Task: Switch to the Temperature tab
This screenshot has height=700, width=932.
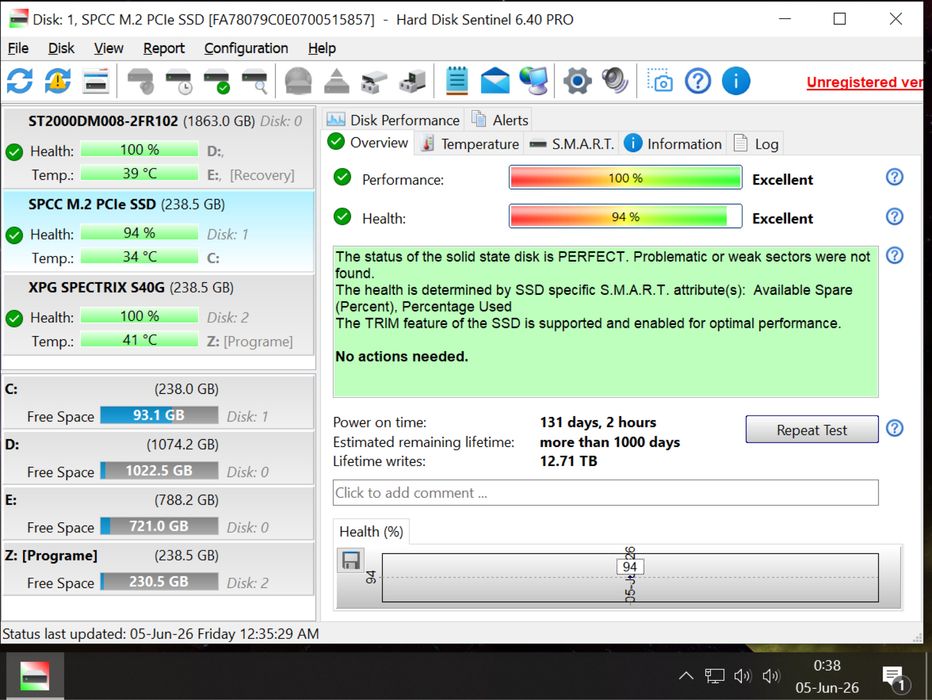Action: pos(470,144)
